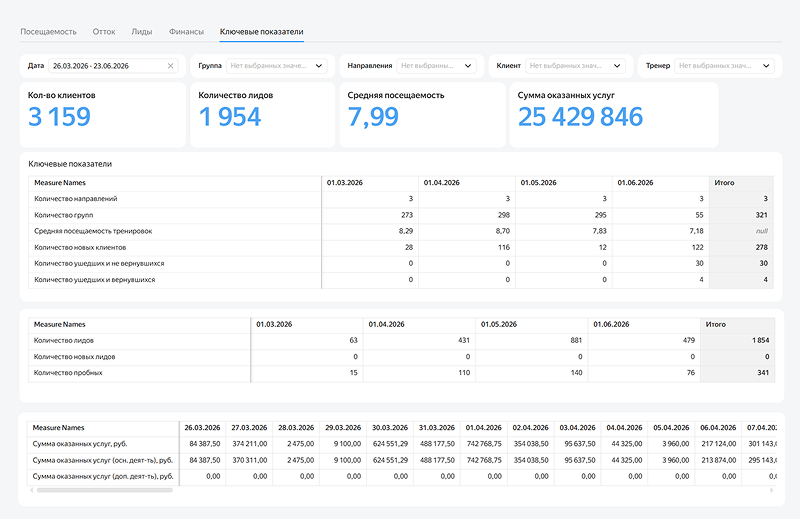Click left scroll arrow of sums table
The height and width of the screenshot is (519, 800).
coord(32,490)
